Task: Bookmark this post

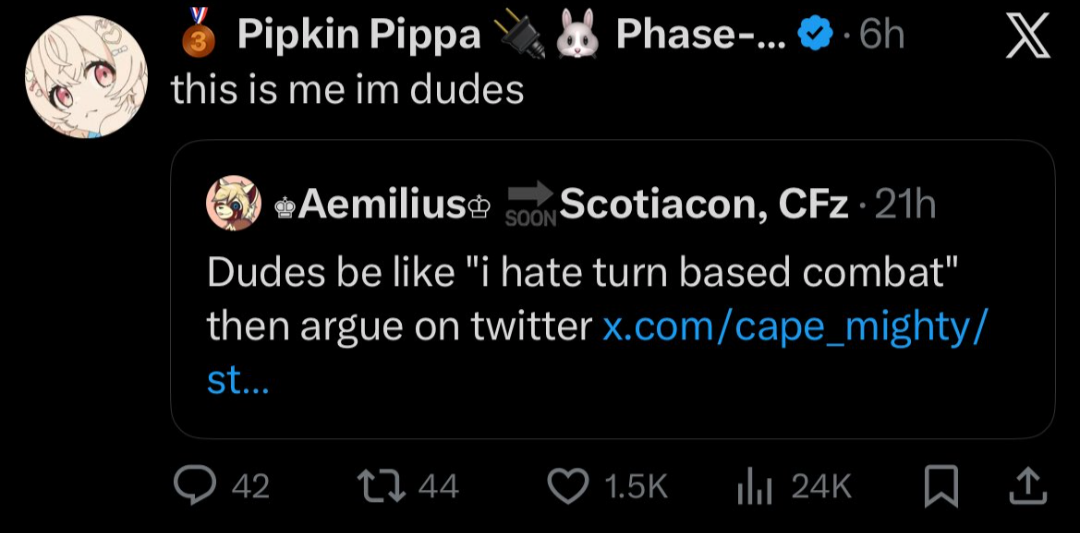Action: click(x=941, y=486)
